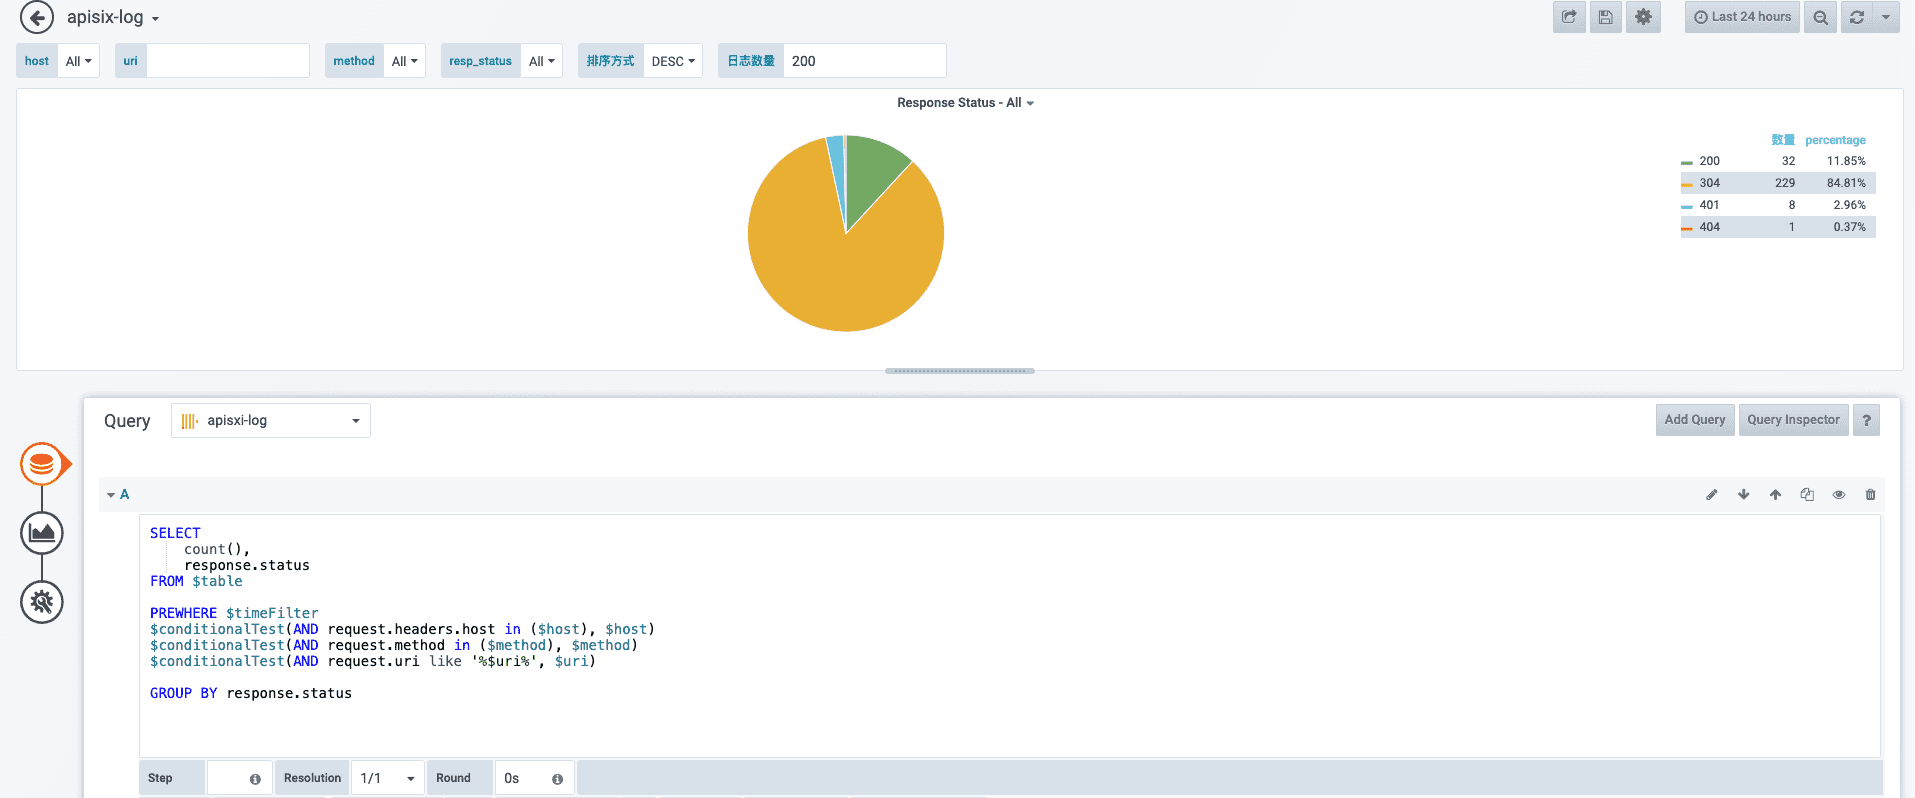The image size is (1915, 798).
Task: Move query A up with arrow icon
Action: pos(1775,495)
